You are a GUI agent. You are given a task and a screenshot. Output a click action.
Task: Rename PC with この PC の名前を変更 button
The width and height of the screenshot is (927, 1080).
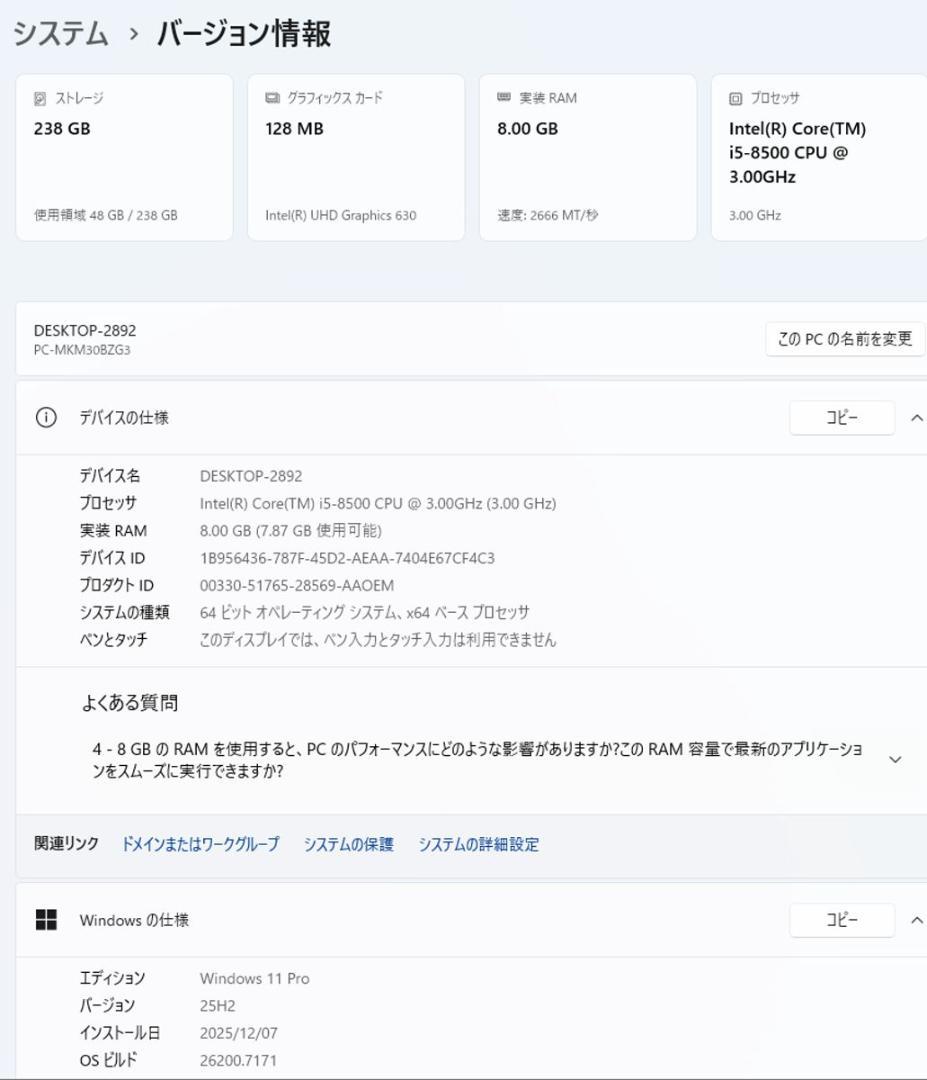(x=845, y=339)
